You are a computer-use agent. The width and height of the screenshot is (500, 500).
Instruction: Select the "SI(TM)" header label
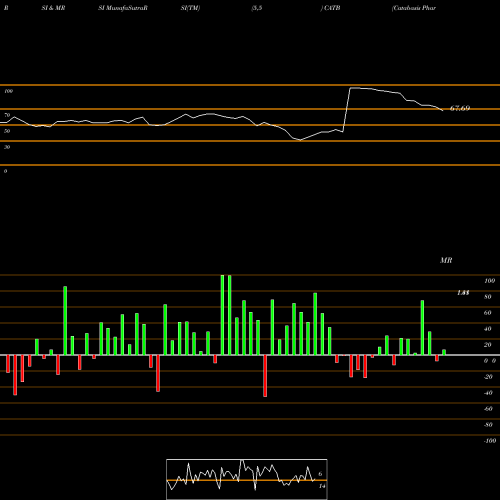(x=190, y=8)
